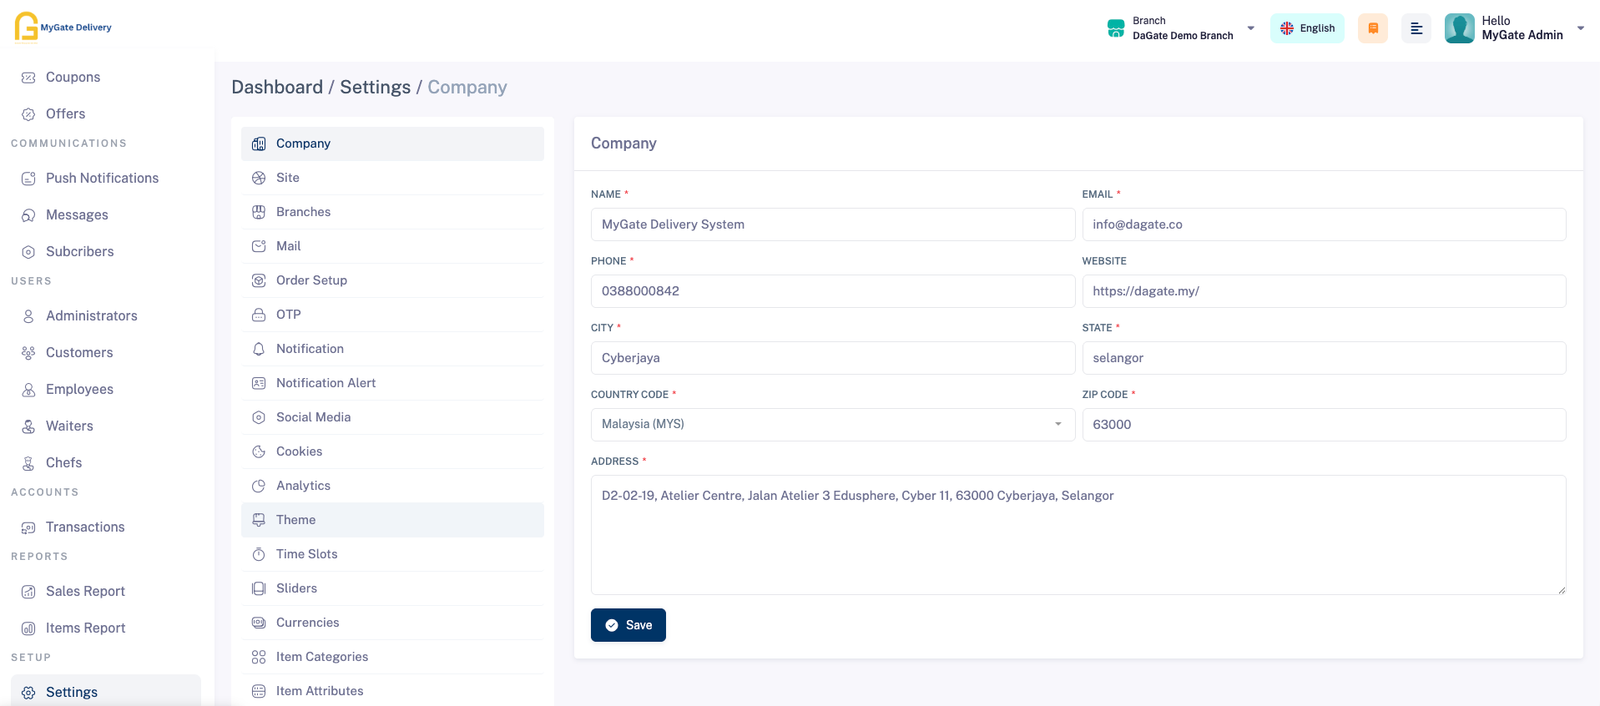
Task: Open the Theme settings section
Action: [296, 520]
